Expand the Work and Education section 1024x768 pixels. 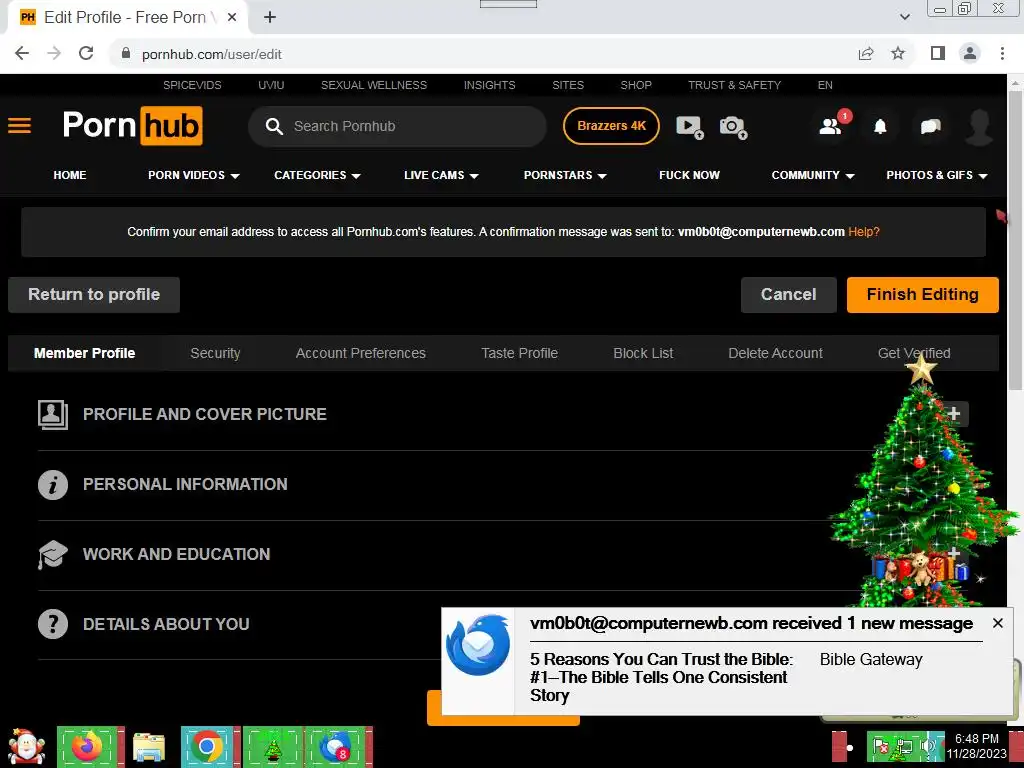point(954,554)
